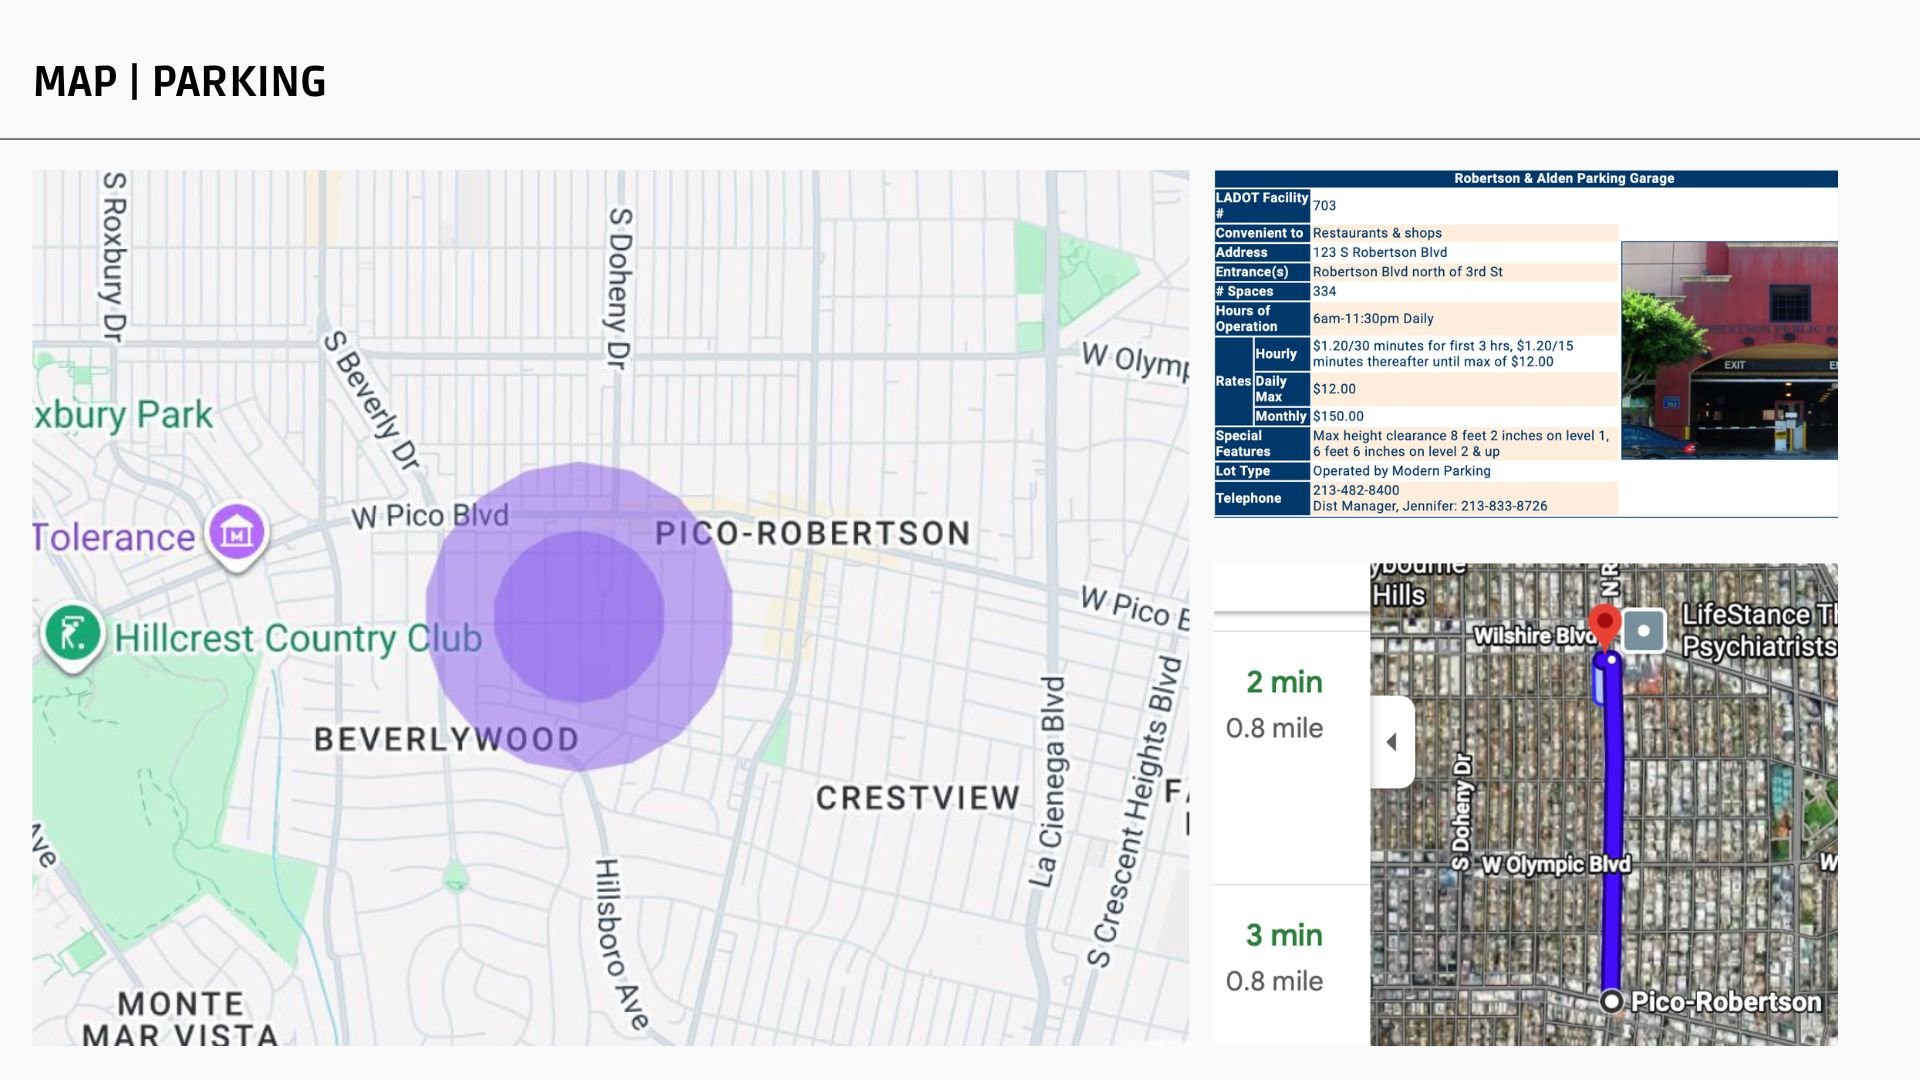Screen dimensions: 1920x1080
Task: Click the max height clearance special features cell
Action: tap(1464, 443)
